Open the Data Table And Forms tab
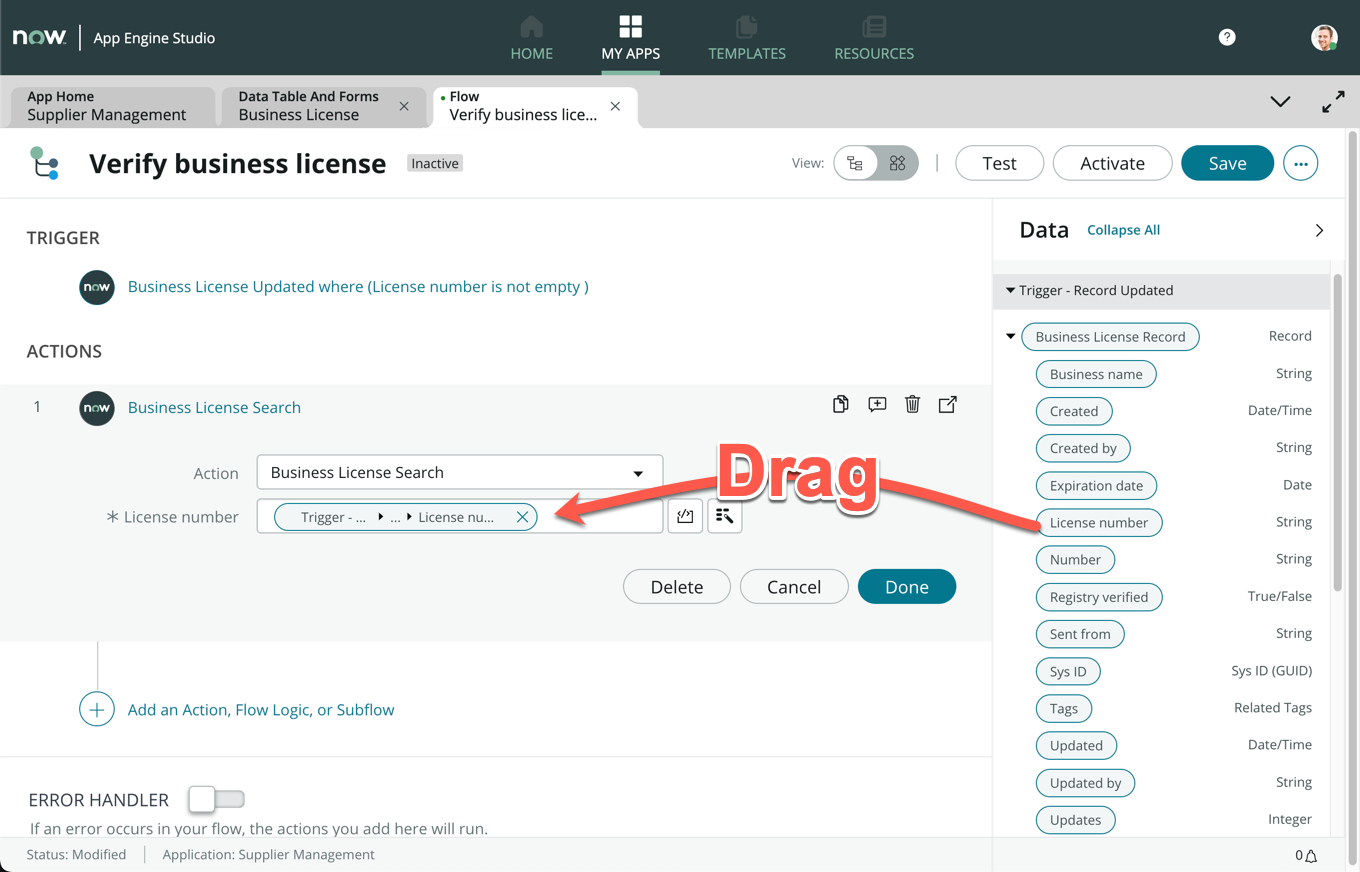This screenshot has height=872, width=1360. point(308,106)
